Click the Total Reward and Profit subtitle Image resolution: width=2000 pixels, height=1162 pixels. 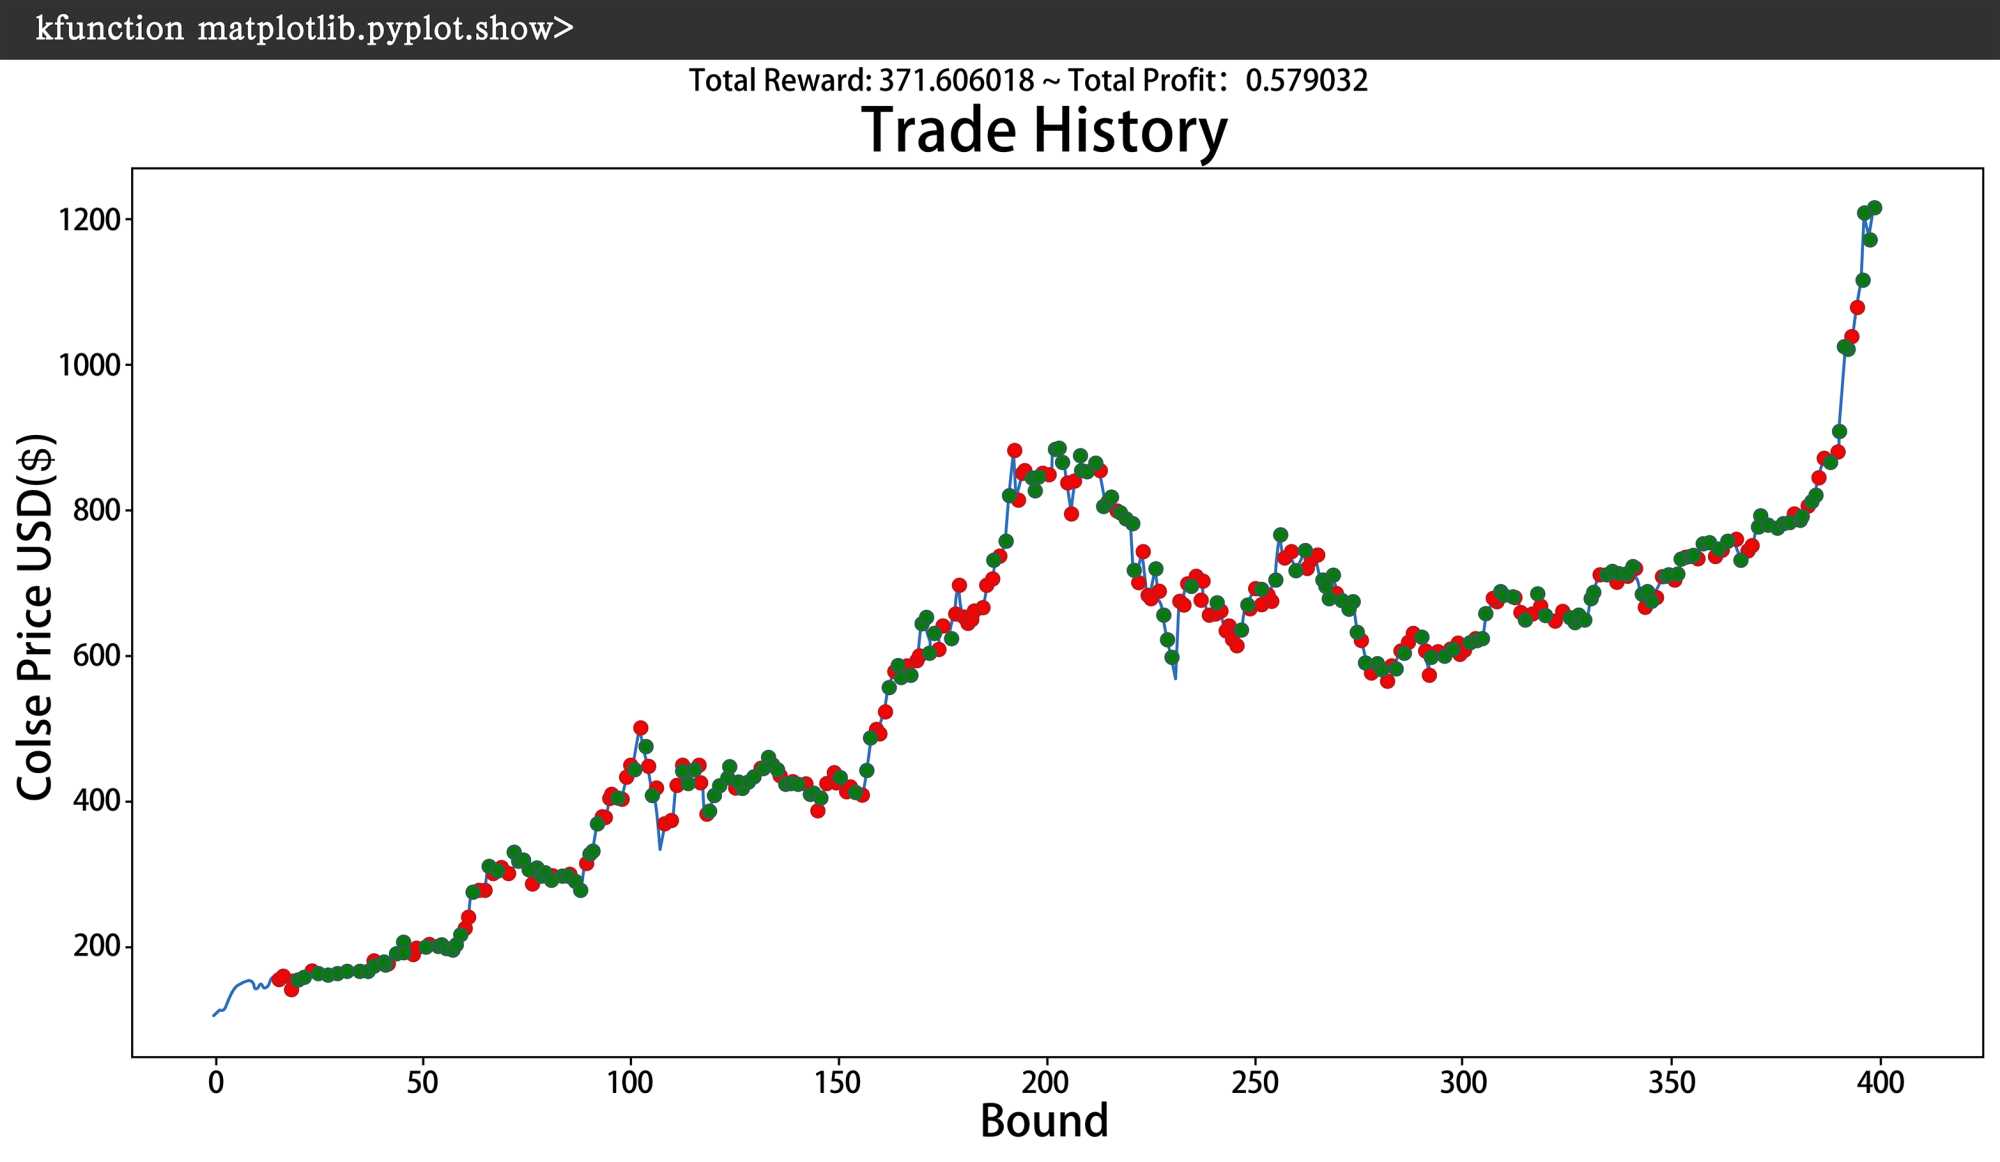point(1028,81)
